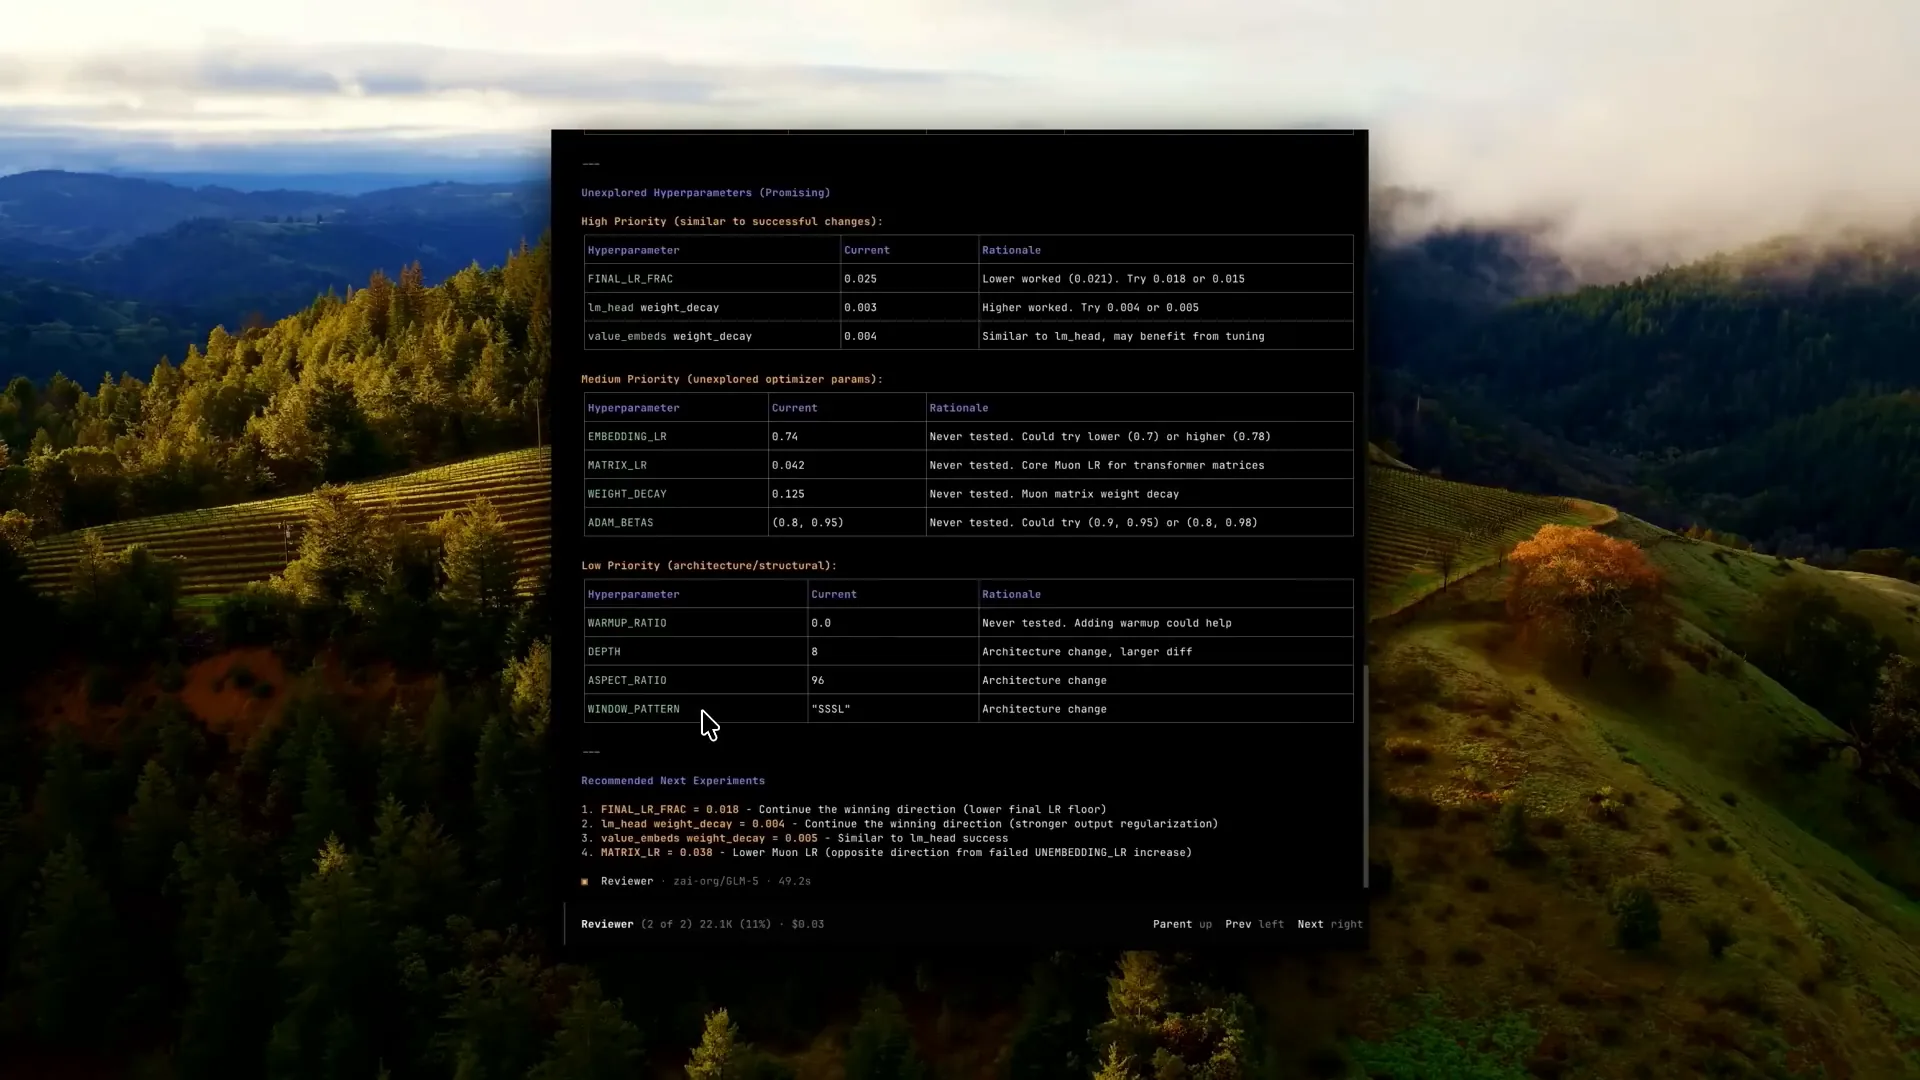Click recommendation 3 'value_embeds weight_decay = 0.005'
The image size is (1920, 1080).
[709, 839]
